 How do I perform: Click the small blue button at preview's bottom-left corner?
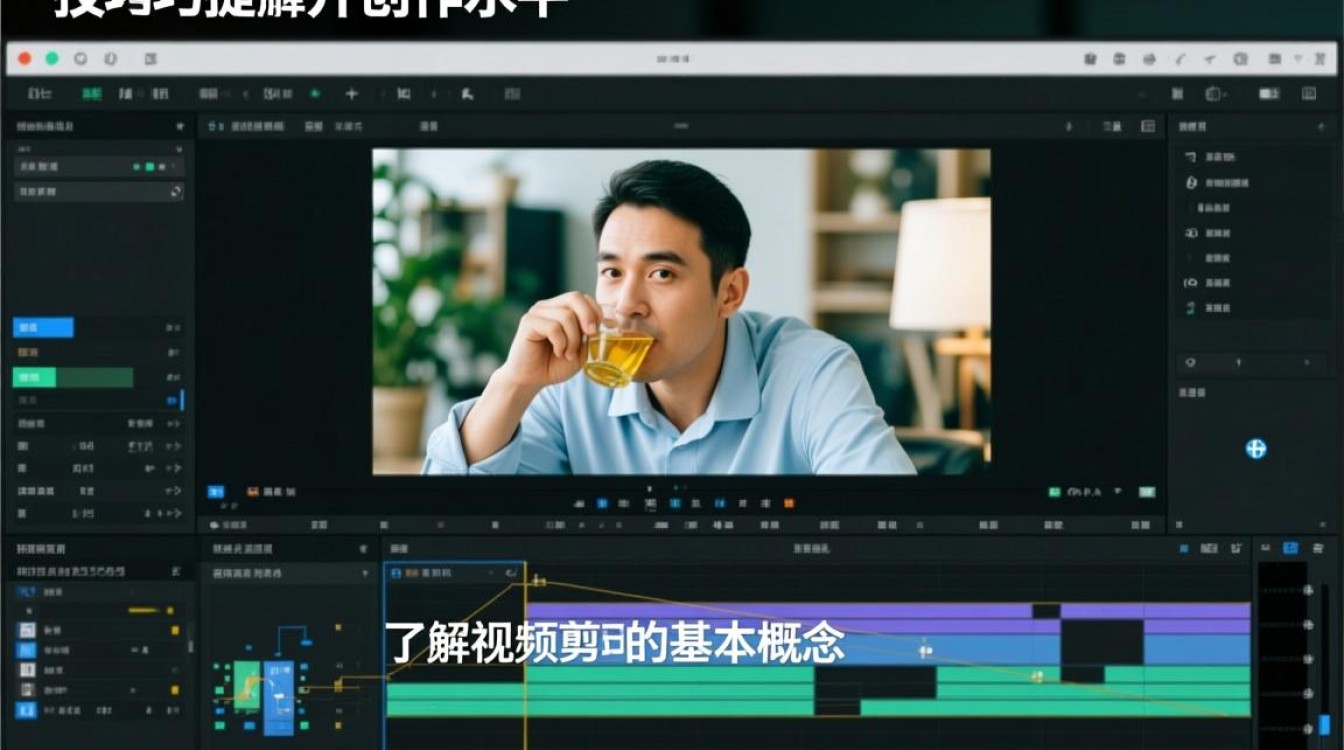[215, 492]
